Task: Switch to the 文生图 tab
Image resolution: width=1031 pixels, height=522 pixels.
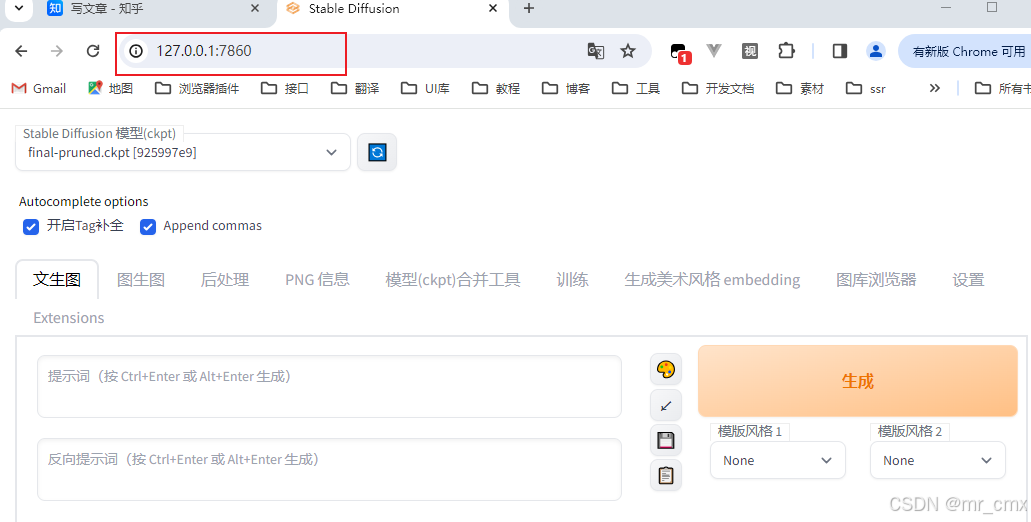Action: pyautogui.click(x=57, y=279)
